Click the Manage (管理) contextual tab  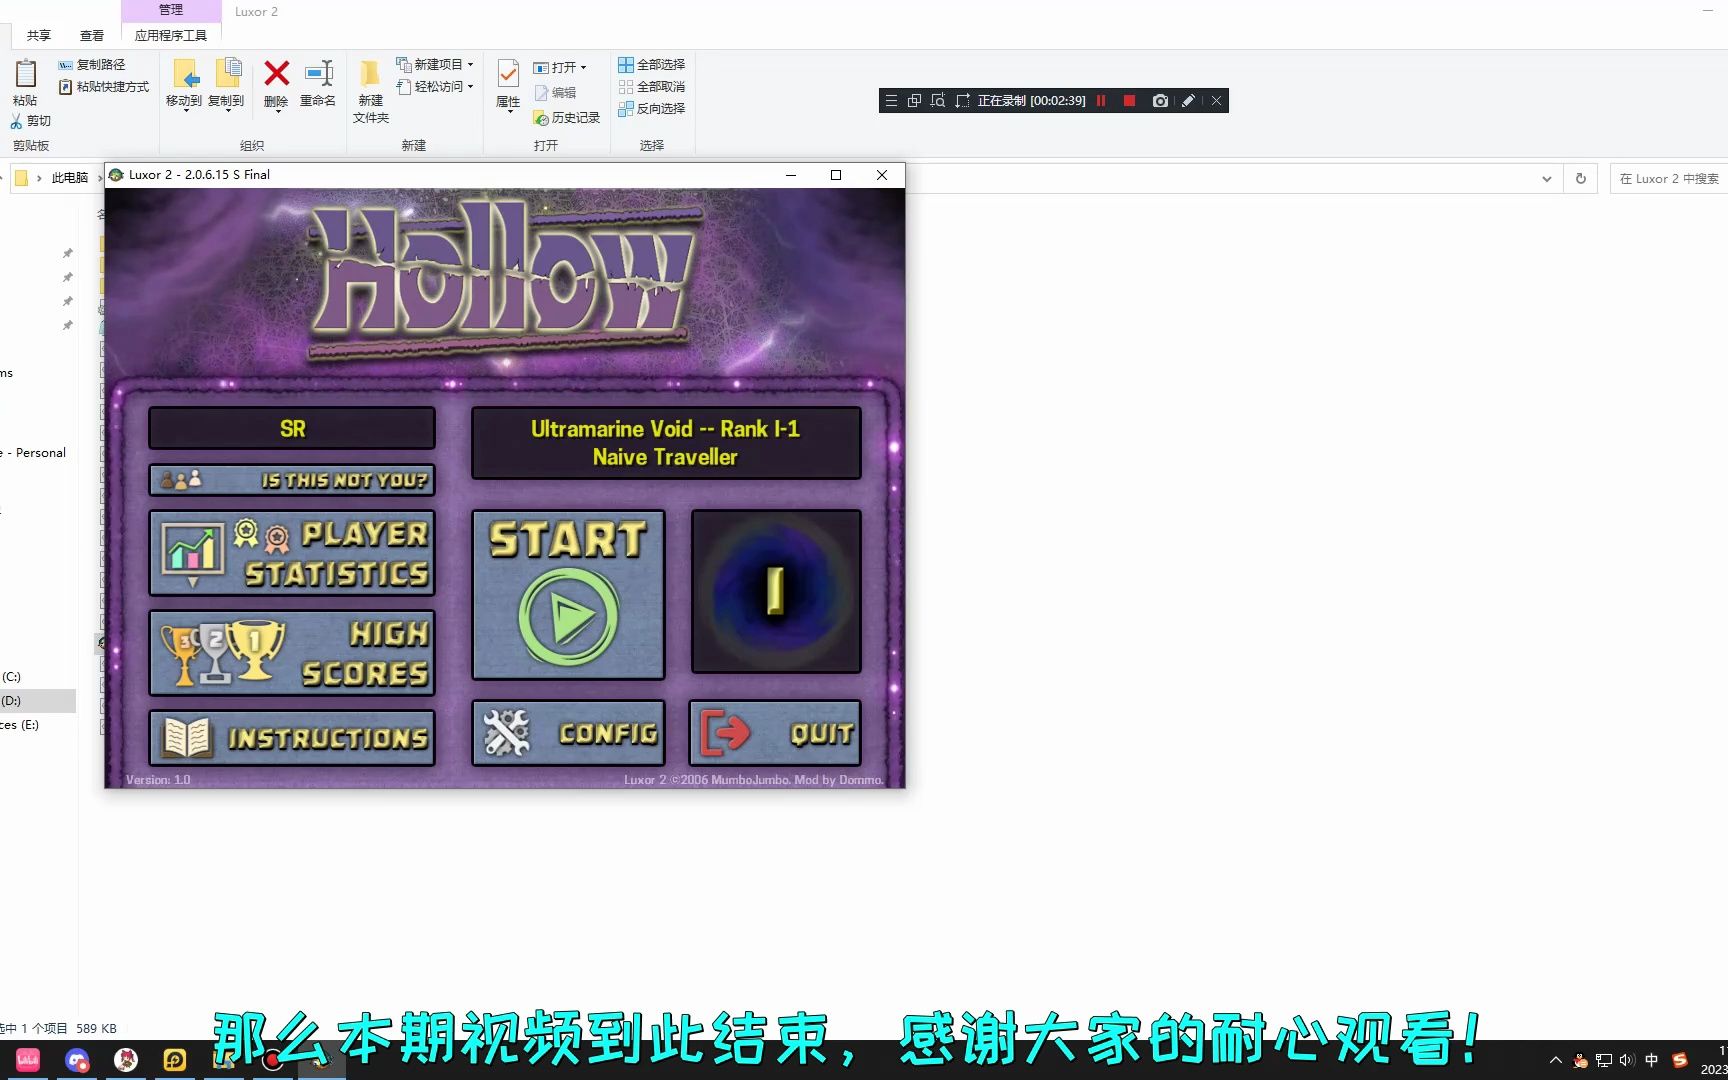coord(171,10)
